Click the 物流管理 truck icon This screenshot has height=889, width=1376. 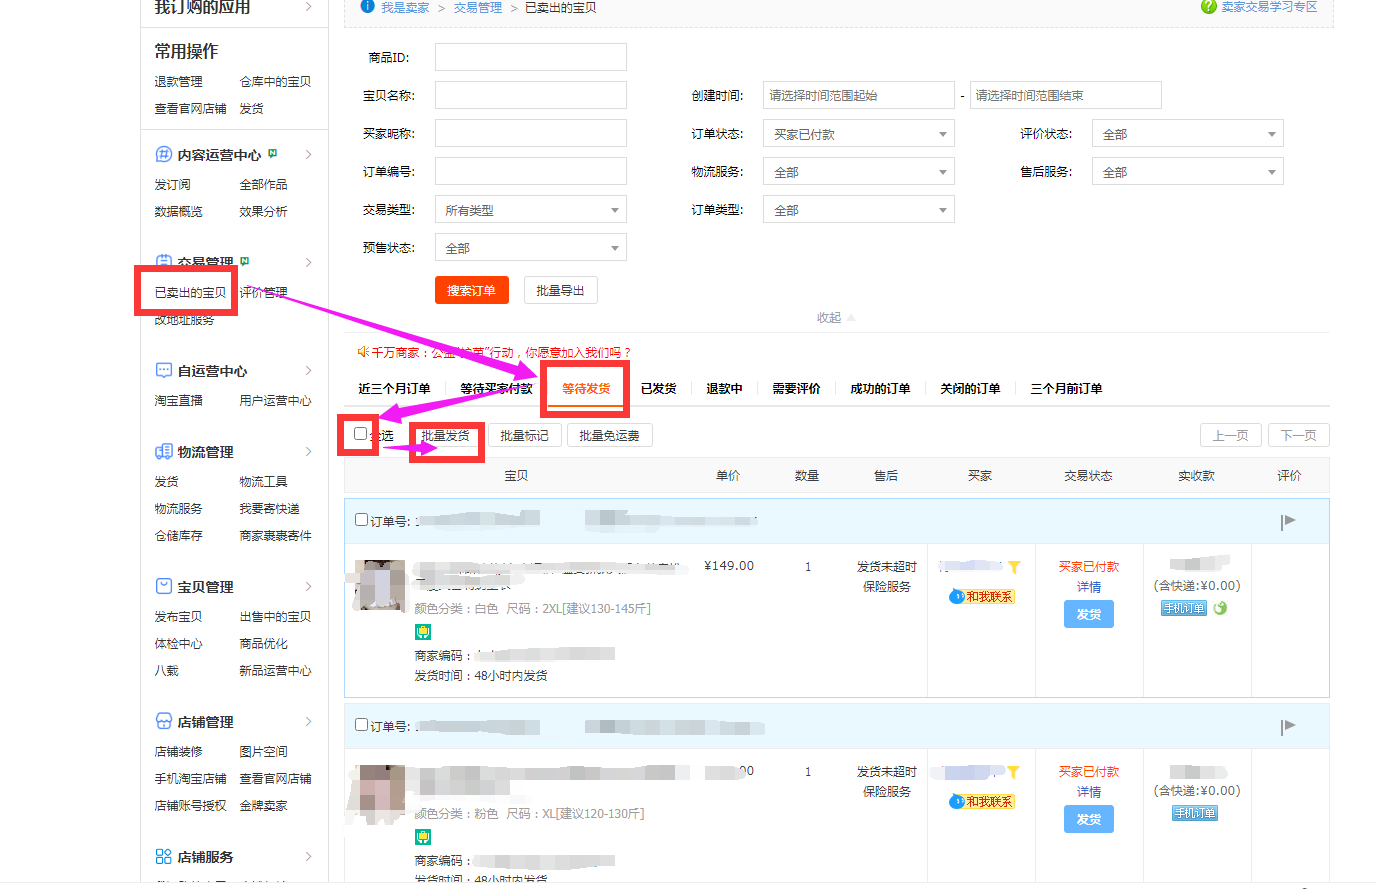tap(164, 452)
